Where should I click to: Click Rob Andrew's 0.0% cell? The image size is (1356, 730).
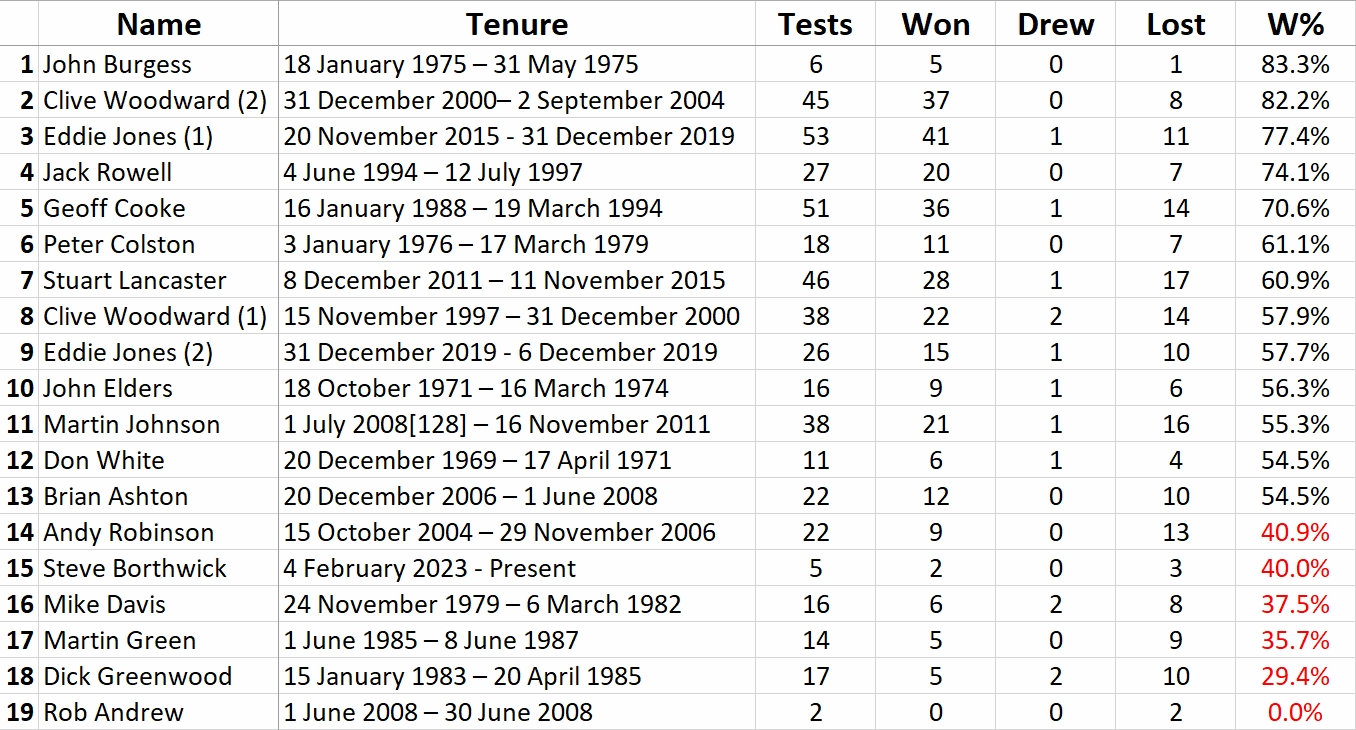[1295, 713]
